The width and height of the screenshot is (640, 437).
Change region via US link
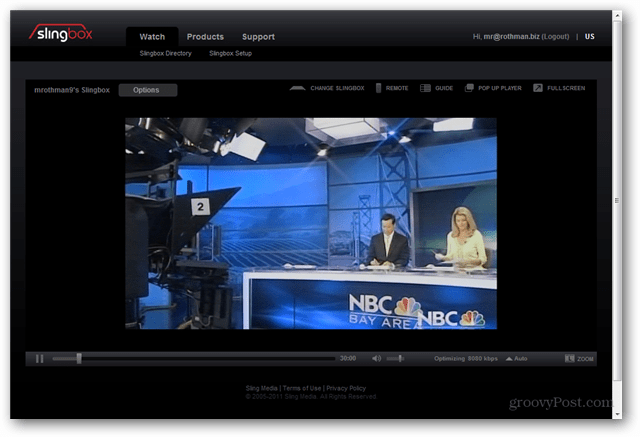589,37
